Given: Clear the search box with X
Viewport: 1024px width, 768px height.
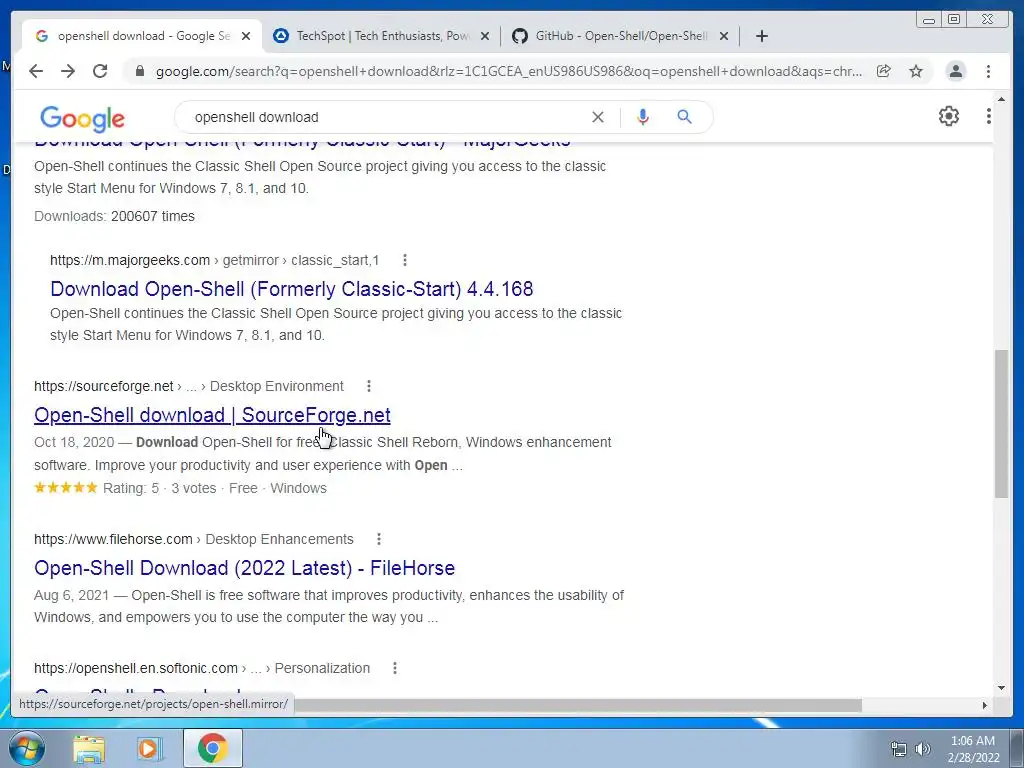Looking at the screenshot, I should click(x=598, y=117).
